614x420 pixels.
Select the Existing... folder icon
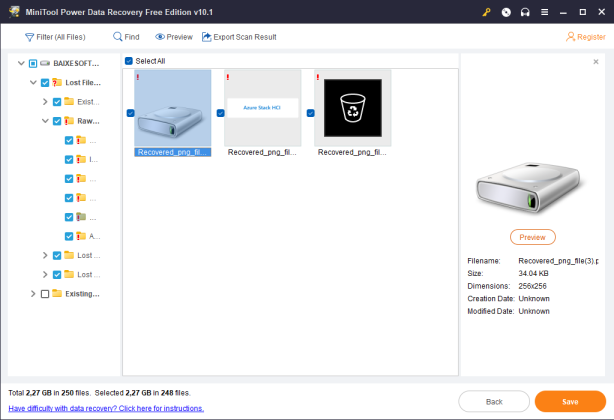[57, 293]
